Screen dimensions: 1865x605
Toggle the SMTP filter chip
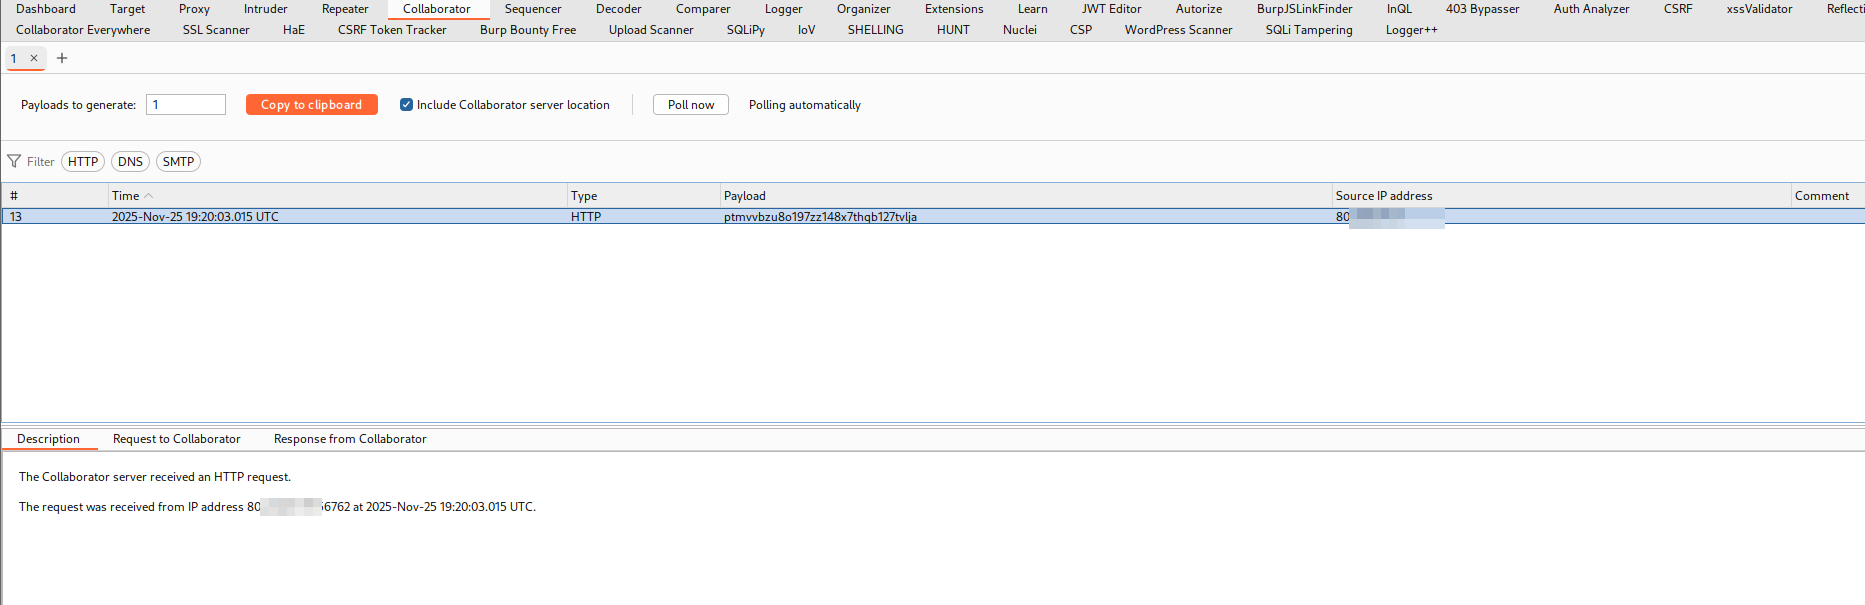178,162
